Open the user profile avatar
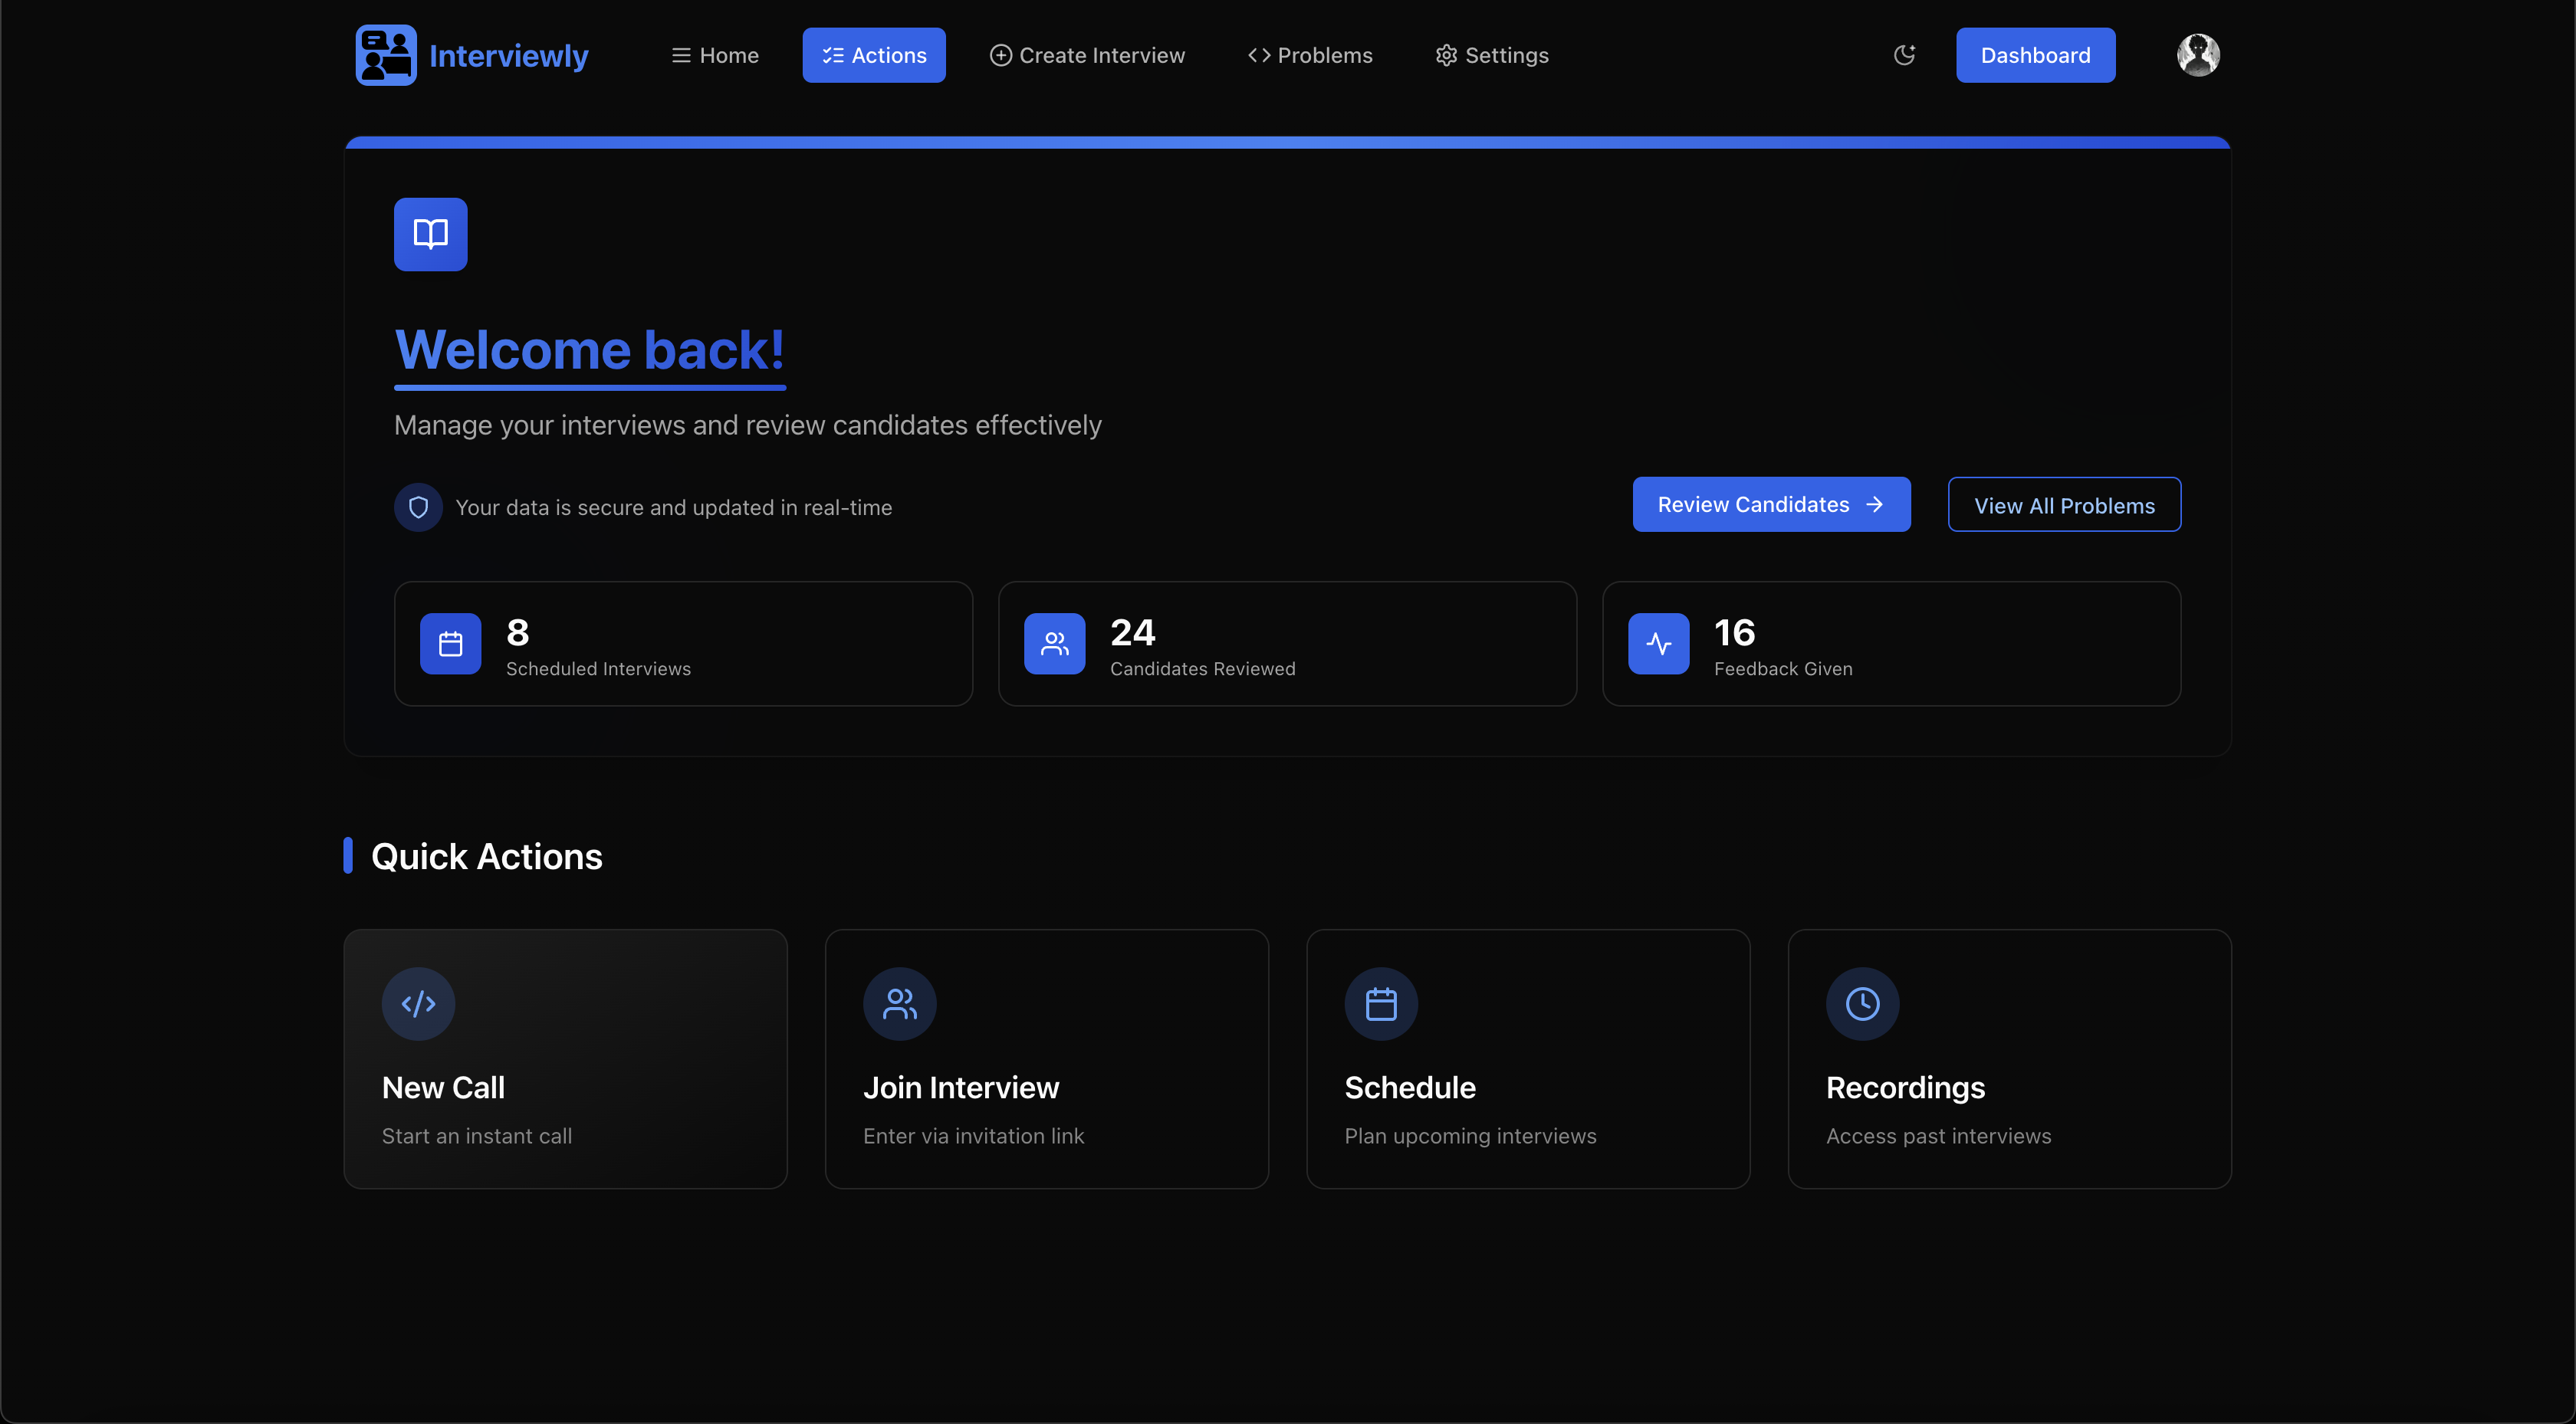This screenshot has height=1424, width=2576. [2198, 55]
